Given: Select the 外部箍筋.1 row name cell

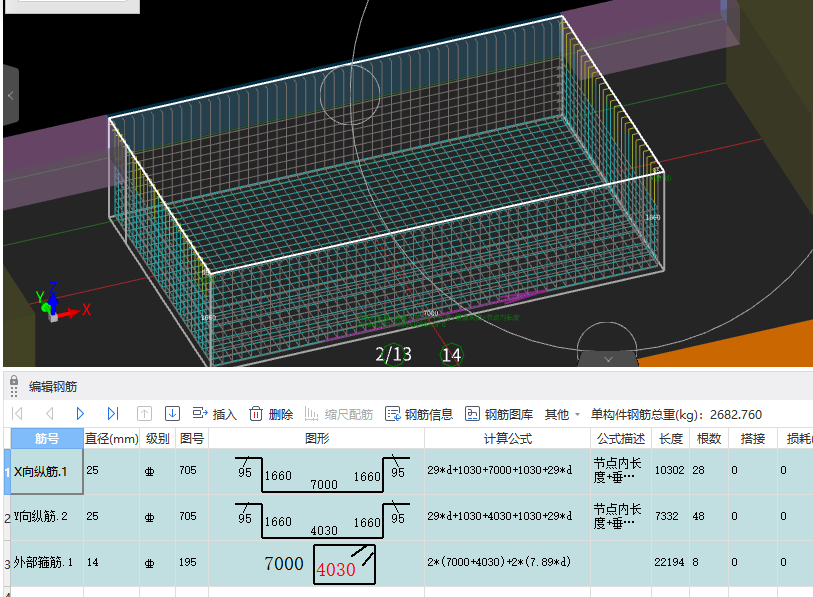Looking at the screenshot, I should coord(47,563).
